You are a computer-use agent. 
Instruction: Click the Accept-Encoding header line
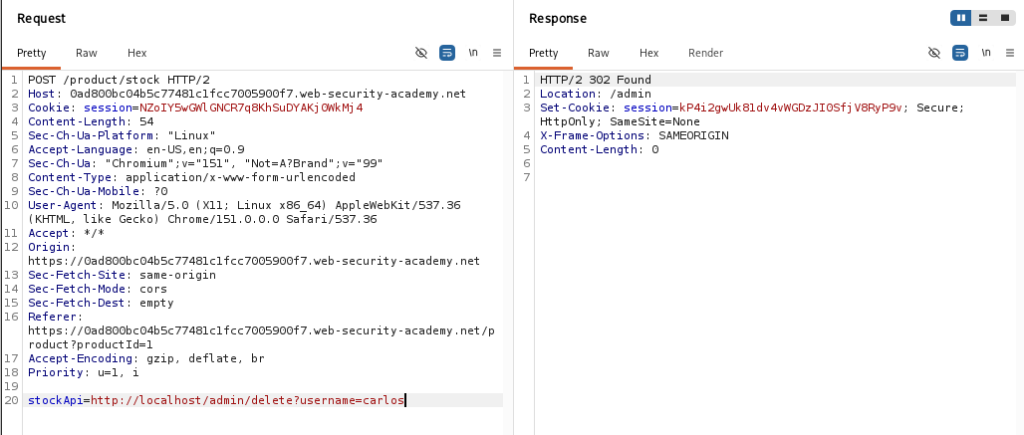click(146, 359)
